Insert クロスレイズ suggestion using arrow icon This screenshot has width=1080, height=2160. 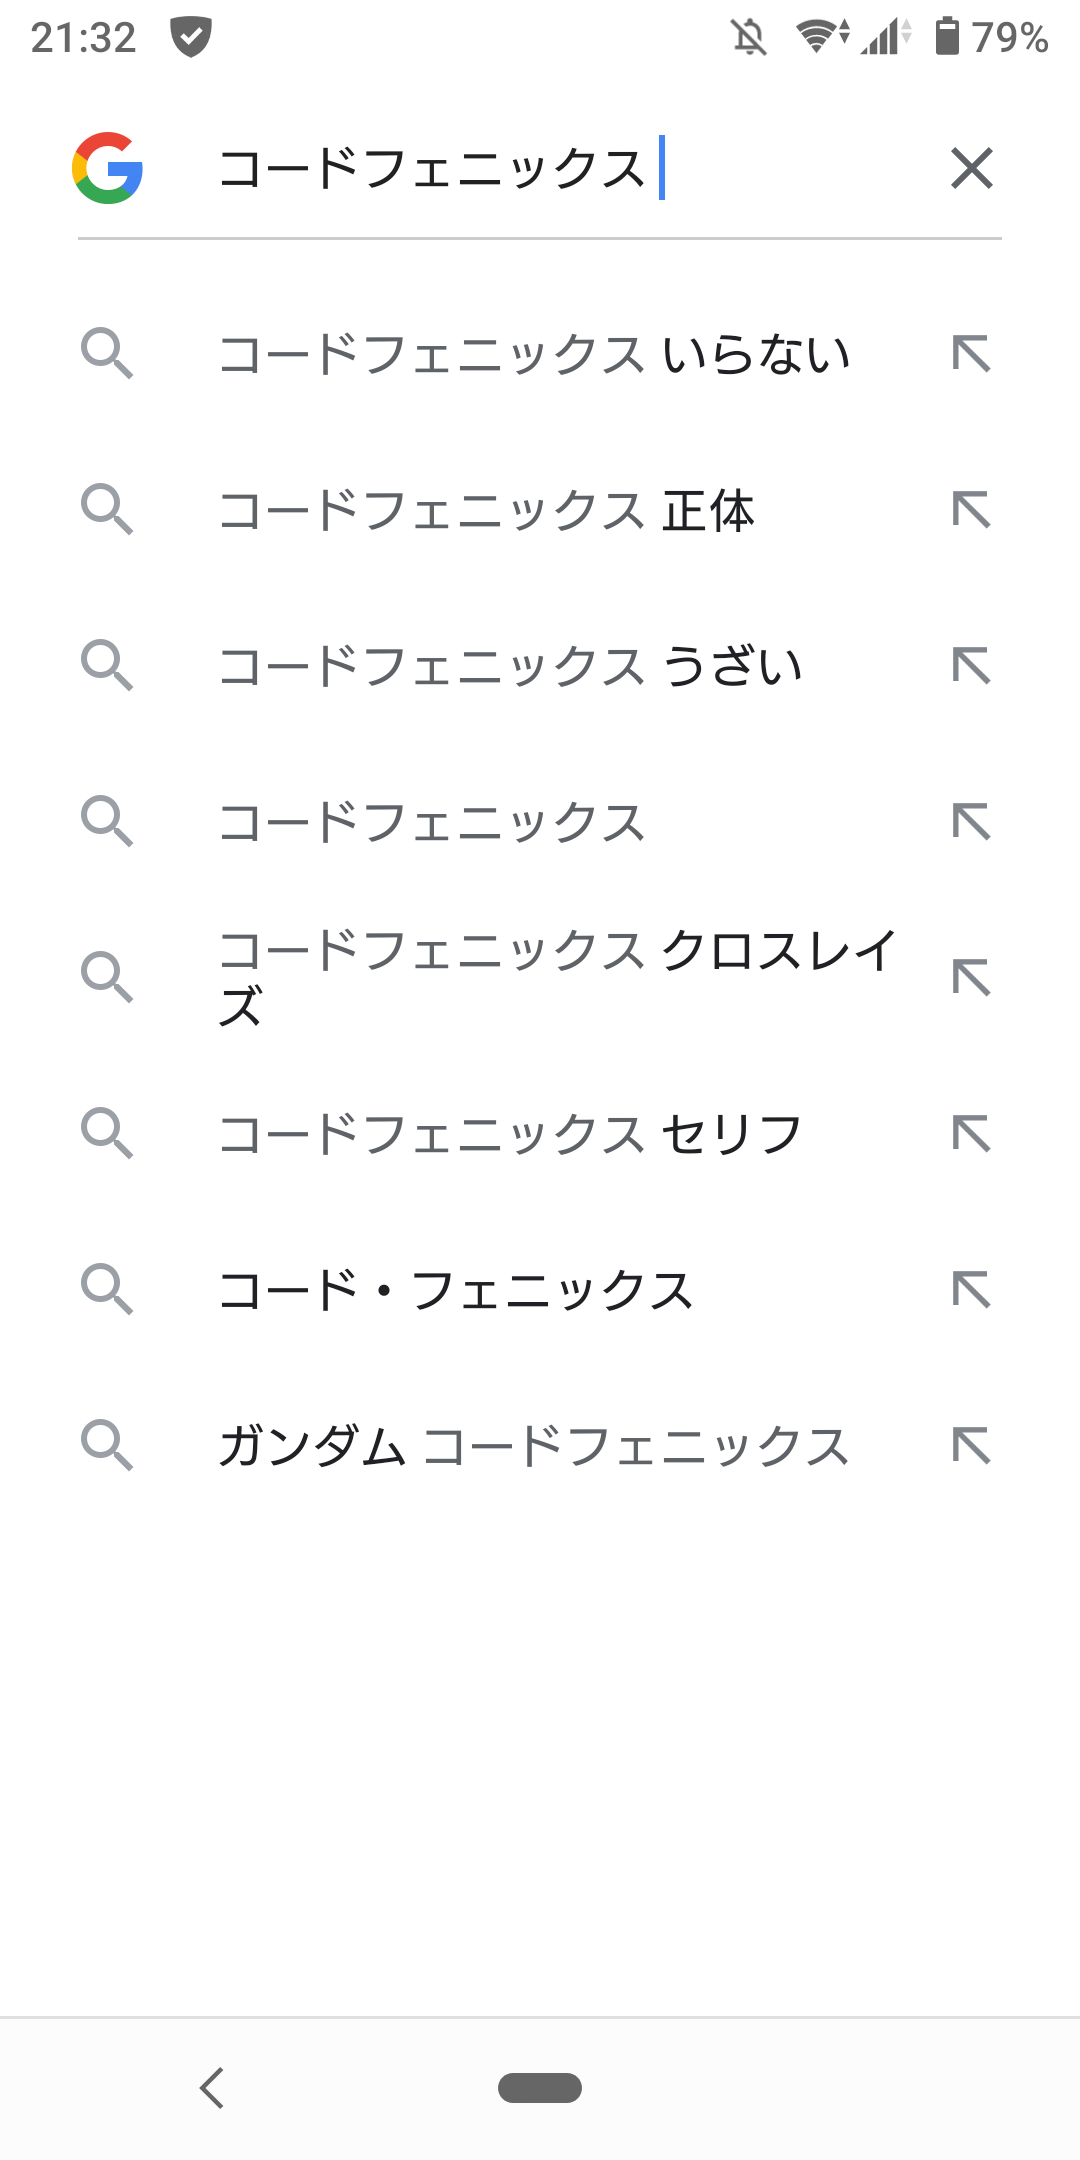tap(972, 978)
